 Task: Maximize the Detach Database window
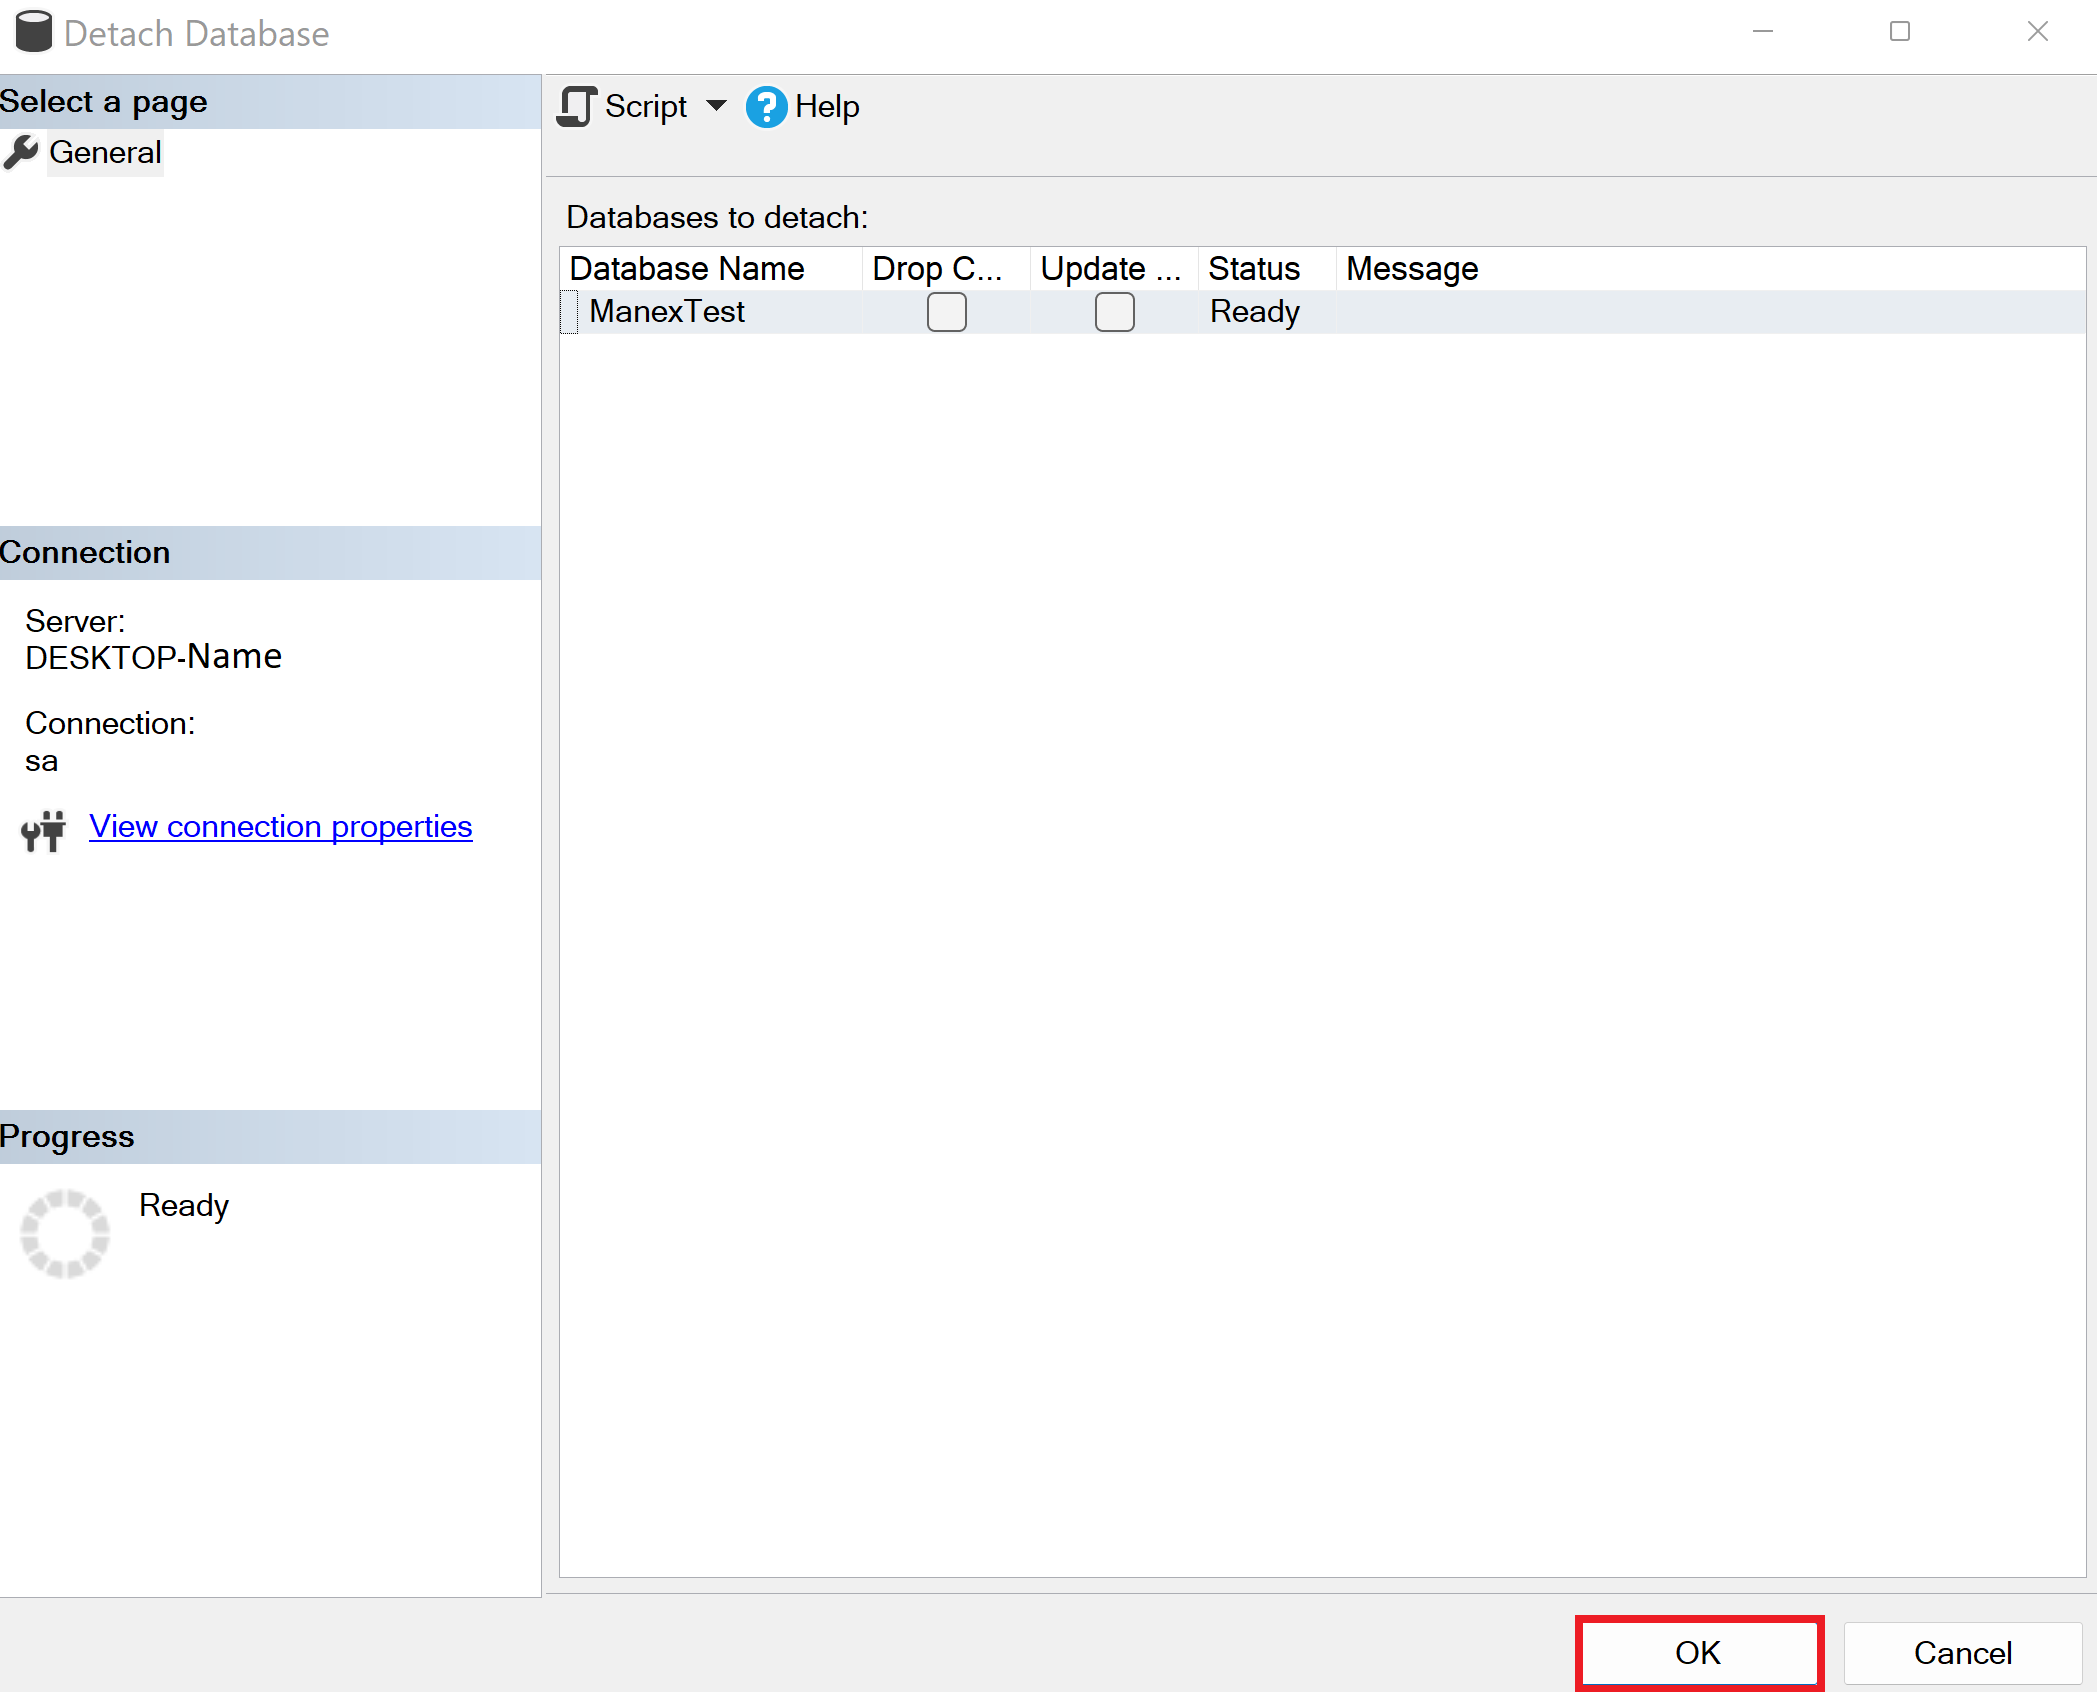(x=1899, y=32)
